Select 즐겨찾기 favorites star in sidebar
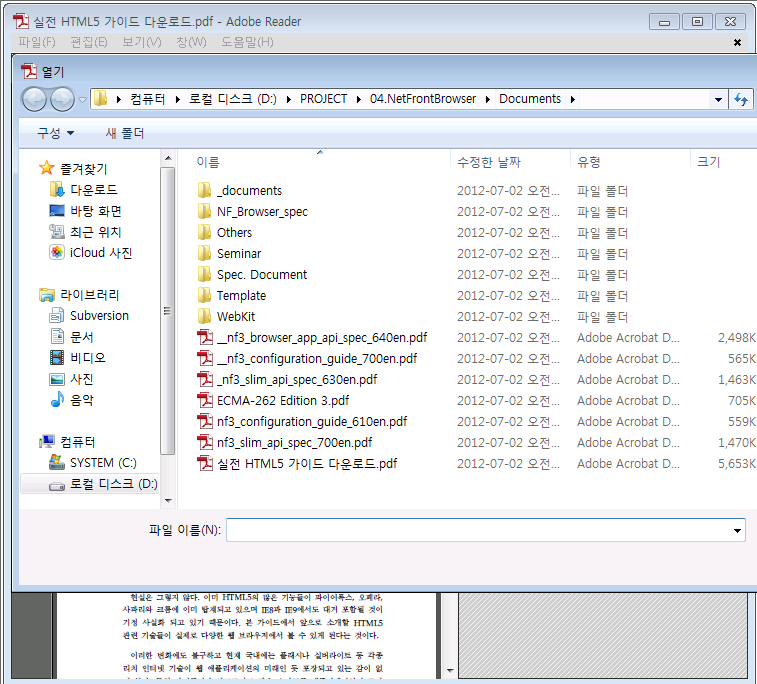757x684 pixels. 46,168
